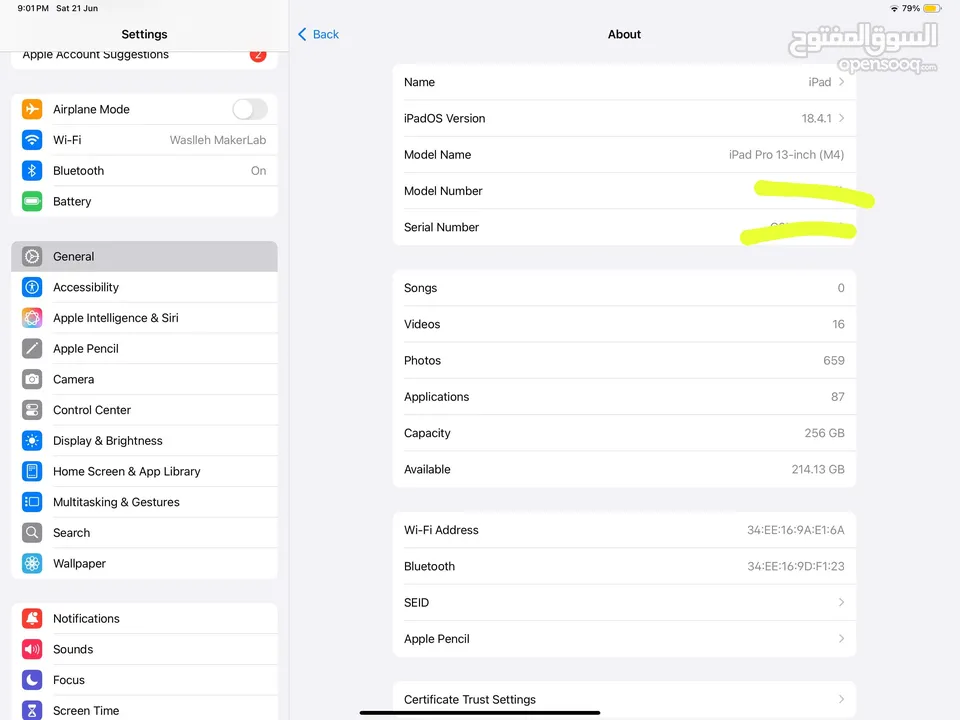Tap the Capacity 256 GB value
The width and height of the screenshot is (960, 720).
click(x=824, y=433)
